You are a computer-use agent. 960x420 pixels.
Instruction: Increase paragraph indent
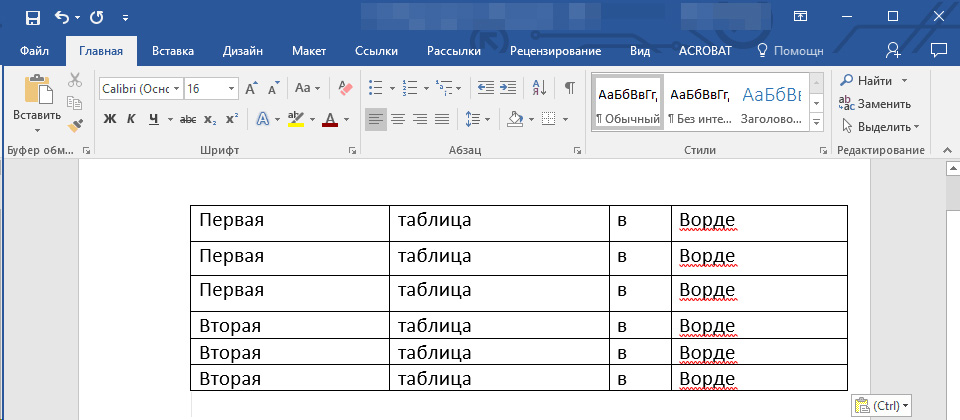coord(509,88)
